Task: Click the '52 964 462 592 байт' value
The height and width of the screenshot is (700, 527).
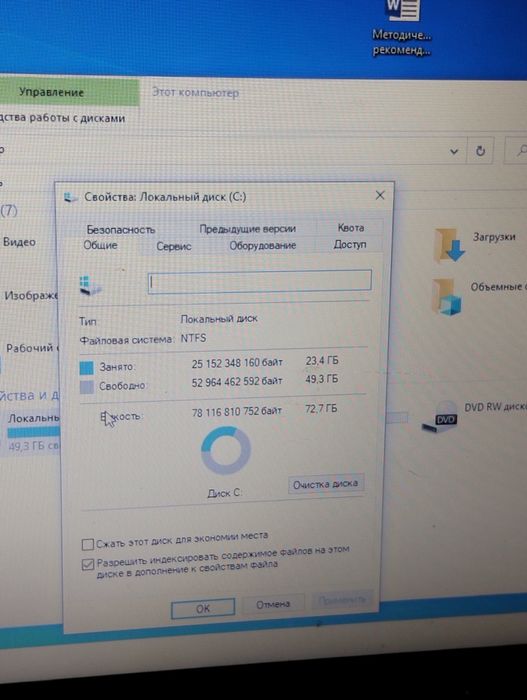Action: 237,382
